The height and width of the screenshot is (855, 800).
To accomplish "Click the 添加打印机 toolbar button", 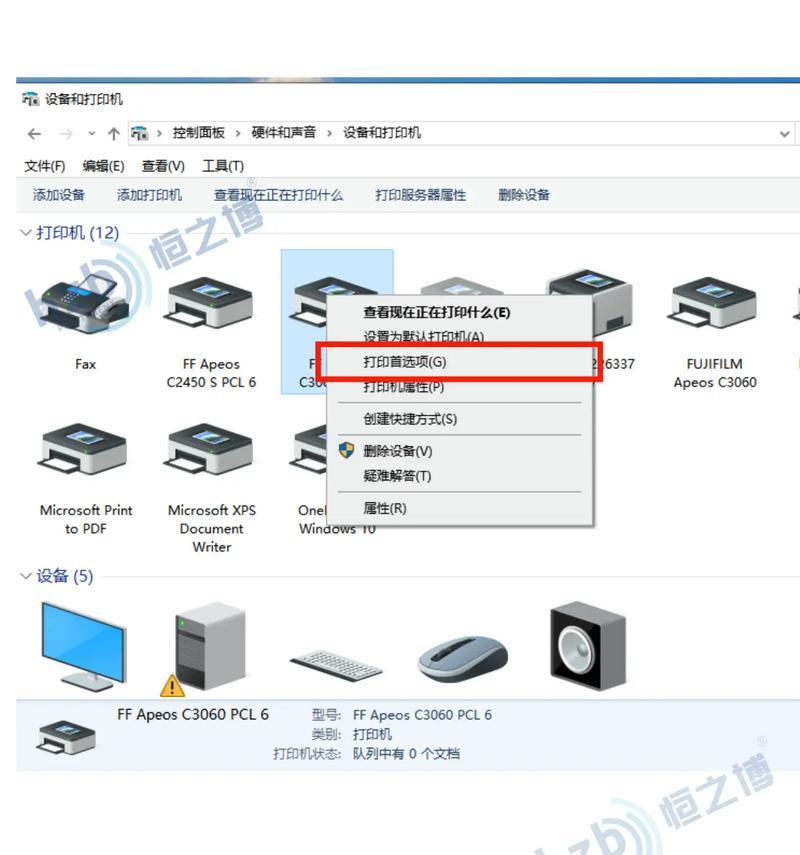I will click(149, 195).
